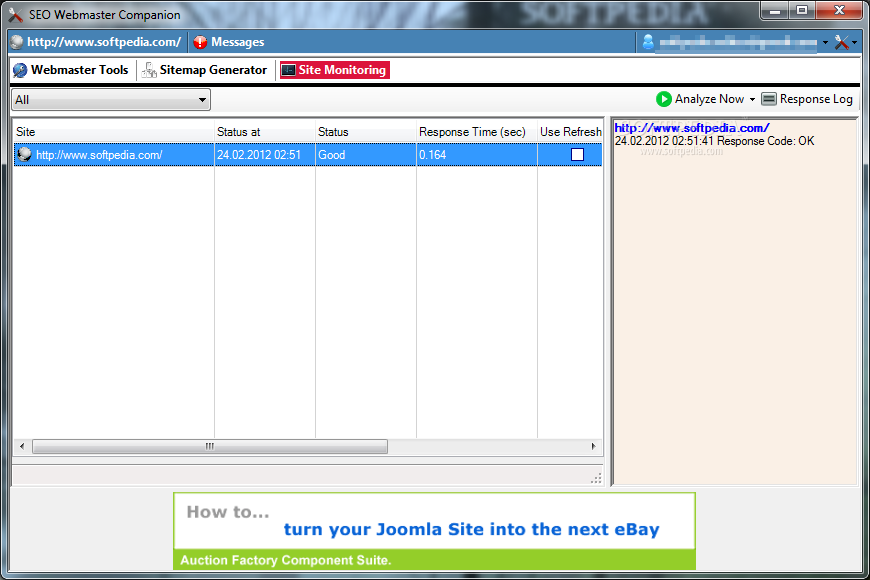Click the Site Monitoring monitor icon
This screenshot has width=870, height=580.
pyautogui.click(x=289, y=70)
